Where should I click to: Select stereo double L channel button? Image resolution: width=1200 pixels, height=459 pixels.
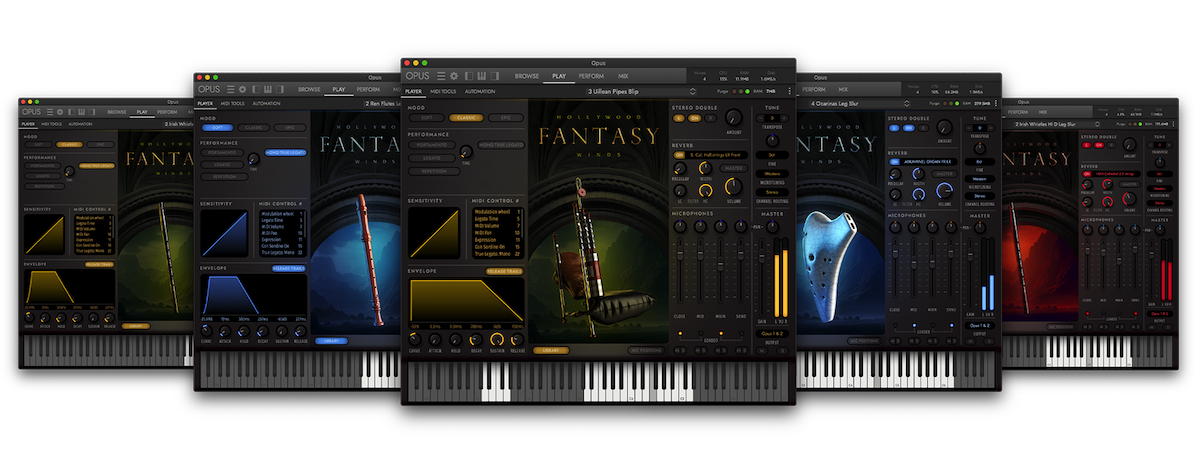click(x=679, y=118)
